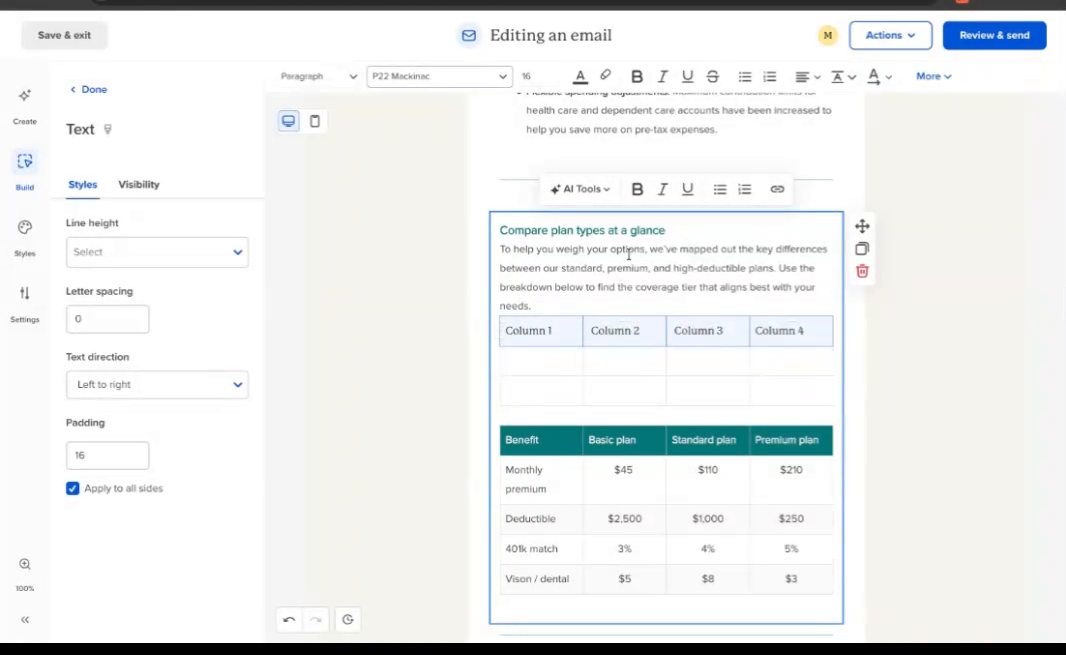Click the Padding input field

coord(107,455)
